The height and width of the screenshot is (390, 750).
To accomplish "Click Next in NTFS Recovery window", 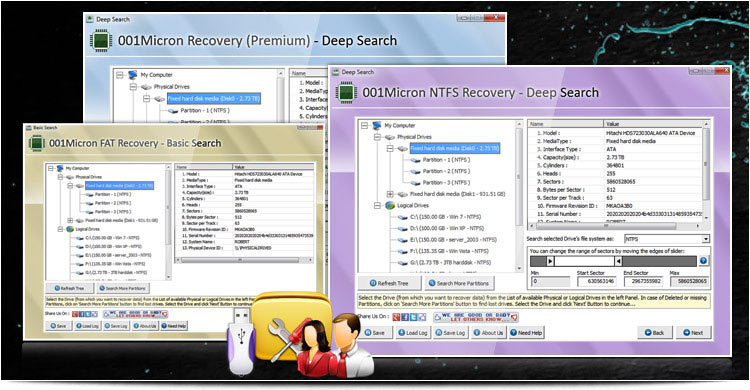I will click(693, 333).
